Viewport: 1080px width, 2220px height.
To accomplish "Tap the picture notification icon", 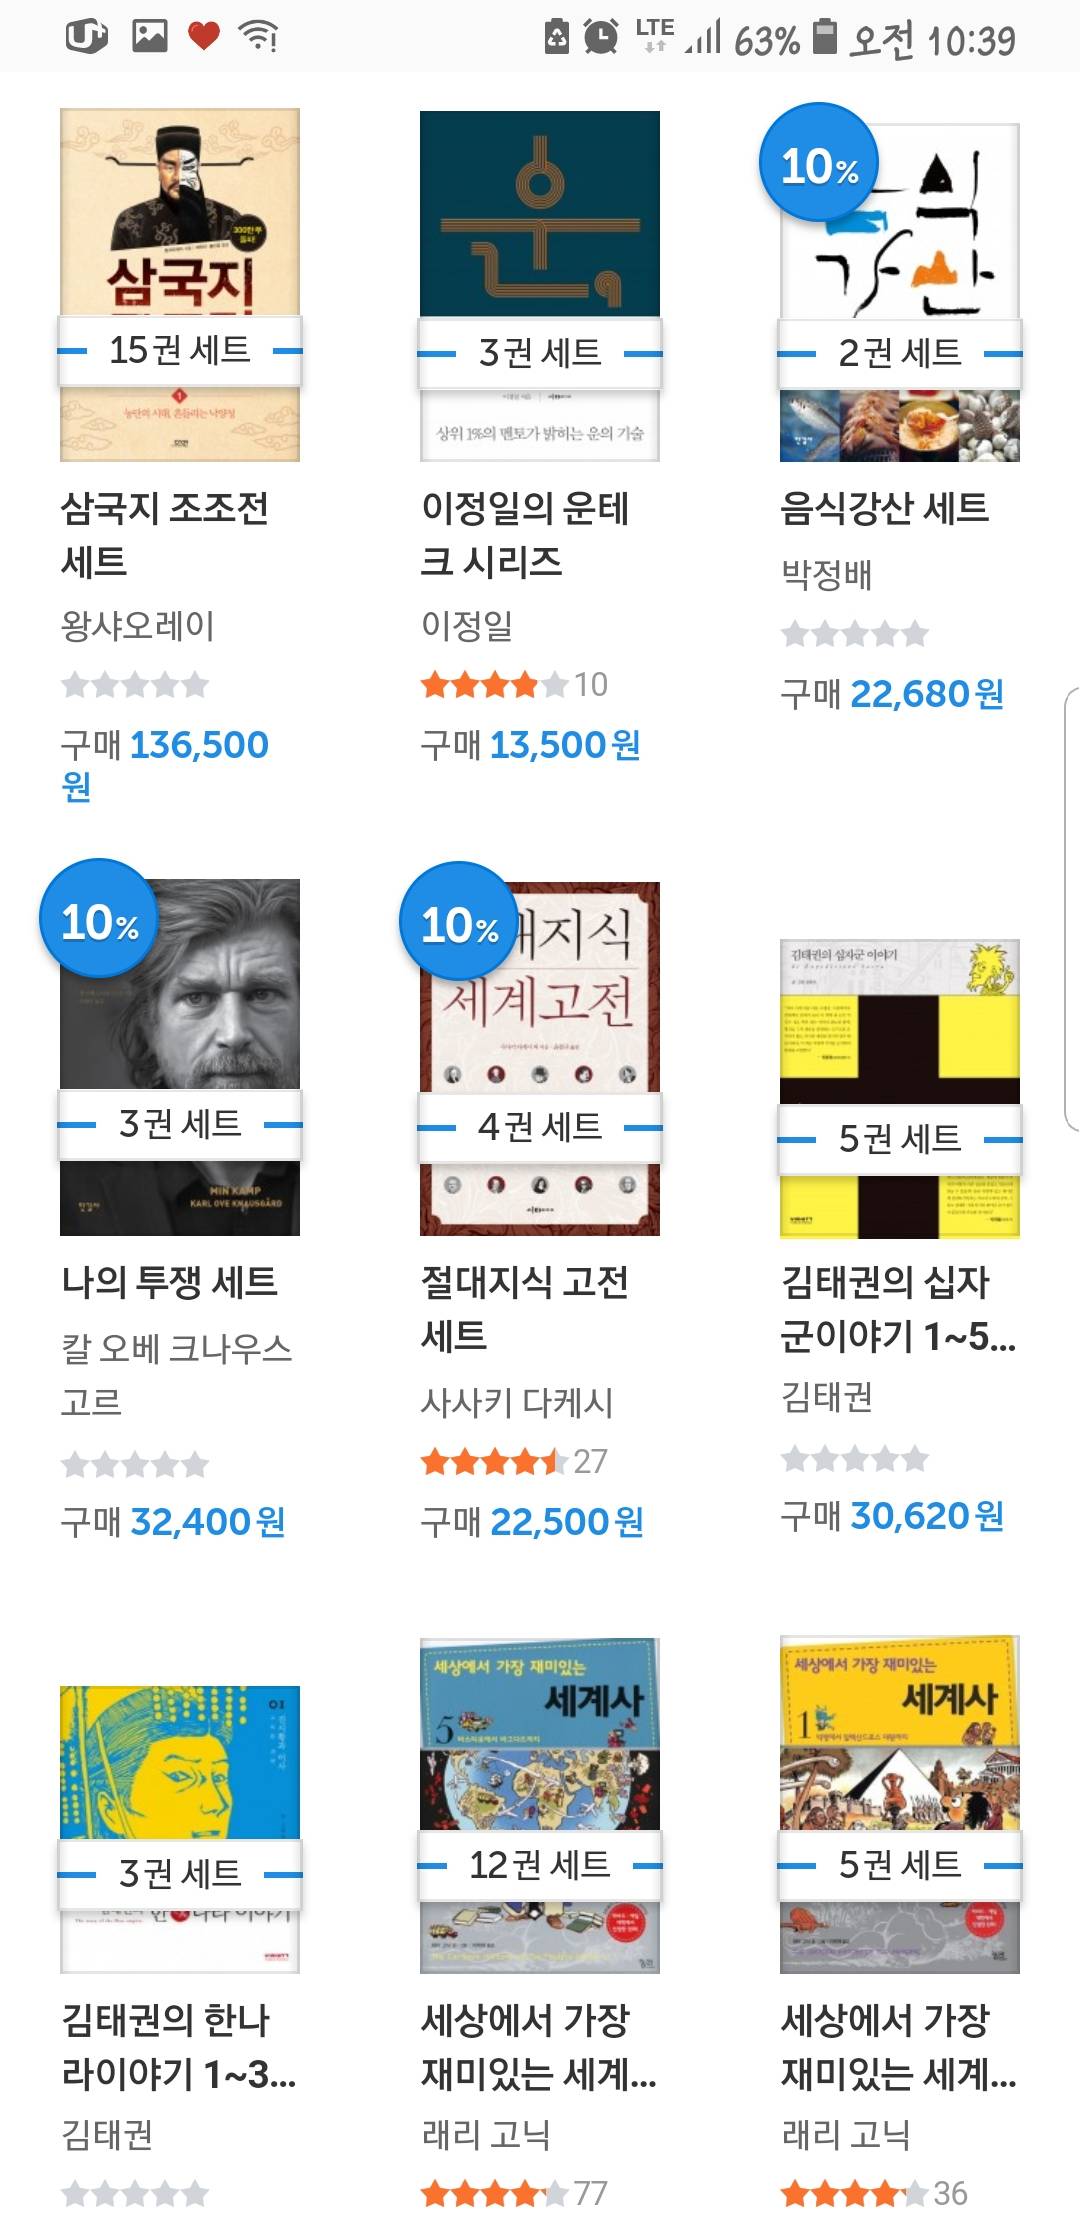I will coord(150,37).
